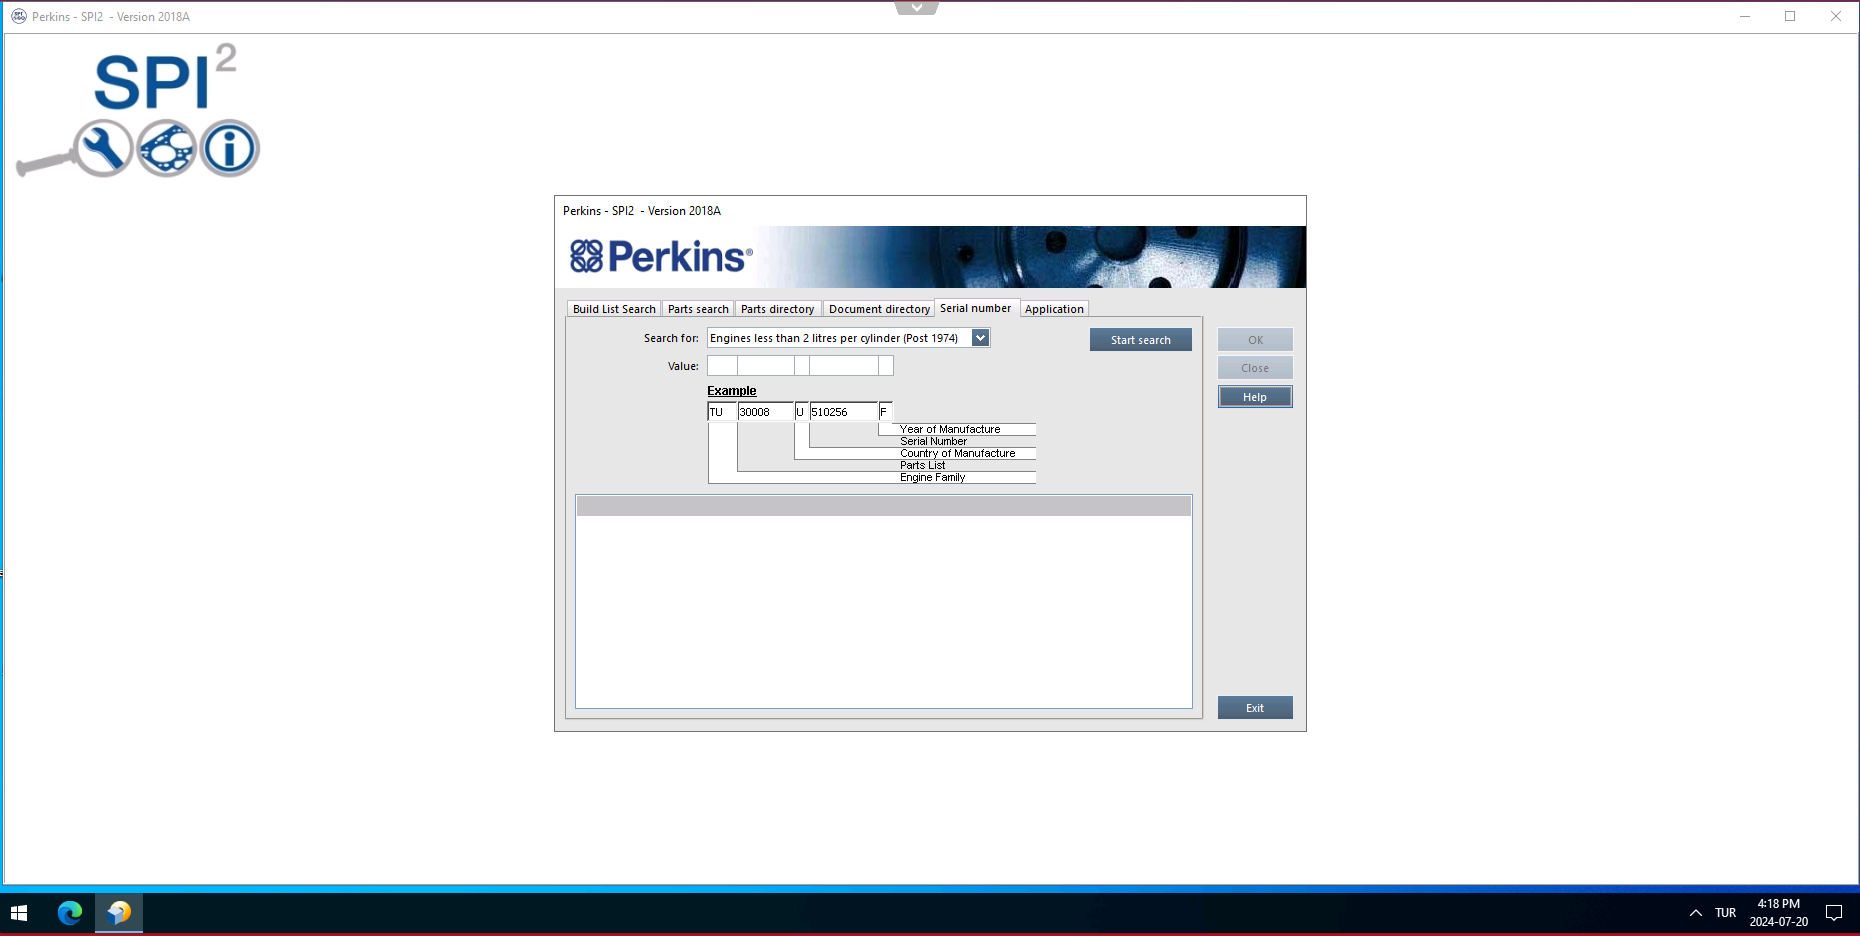
Task: Click the blue info icon in SPI2 logo
Action: pyautogui.click(x=230, y=149)
